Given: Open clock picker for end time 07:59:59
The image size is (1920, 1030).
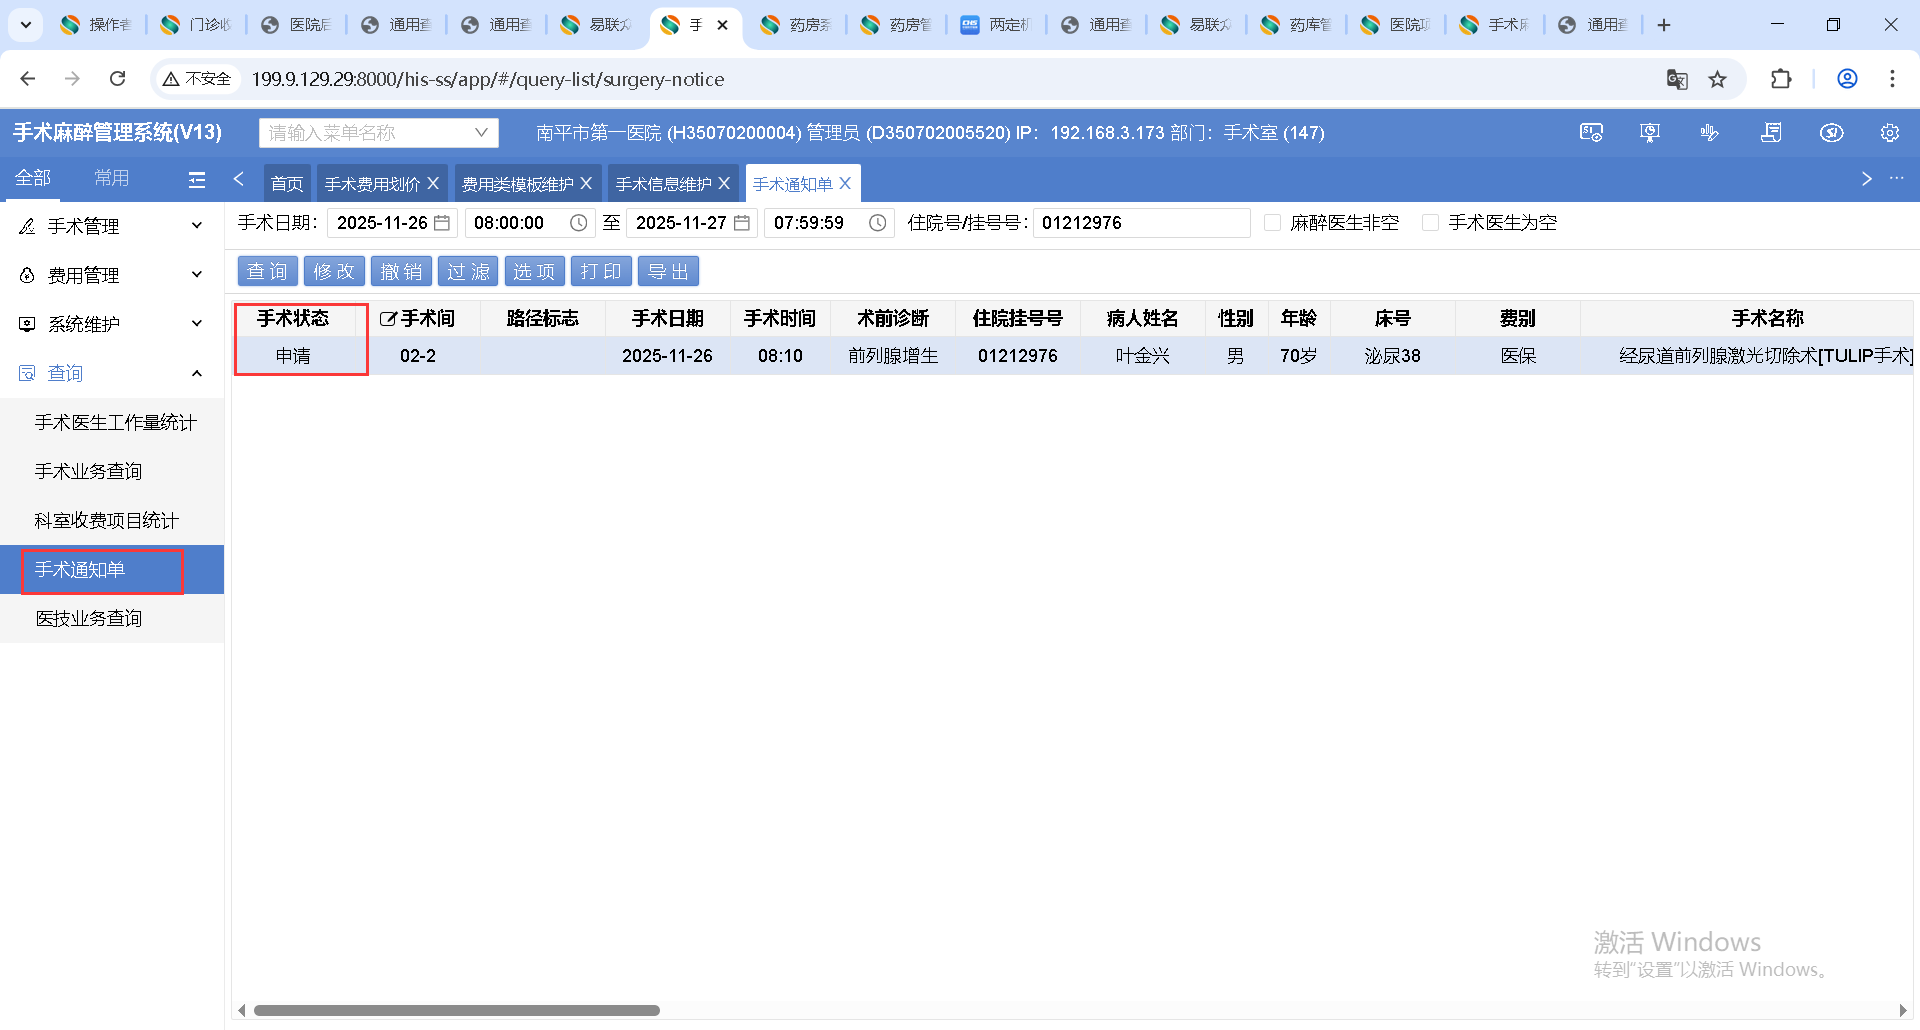Looking at the screenshot, I should pyautogui.click(x=877, y=223).
